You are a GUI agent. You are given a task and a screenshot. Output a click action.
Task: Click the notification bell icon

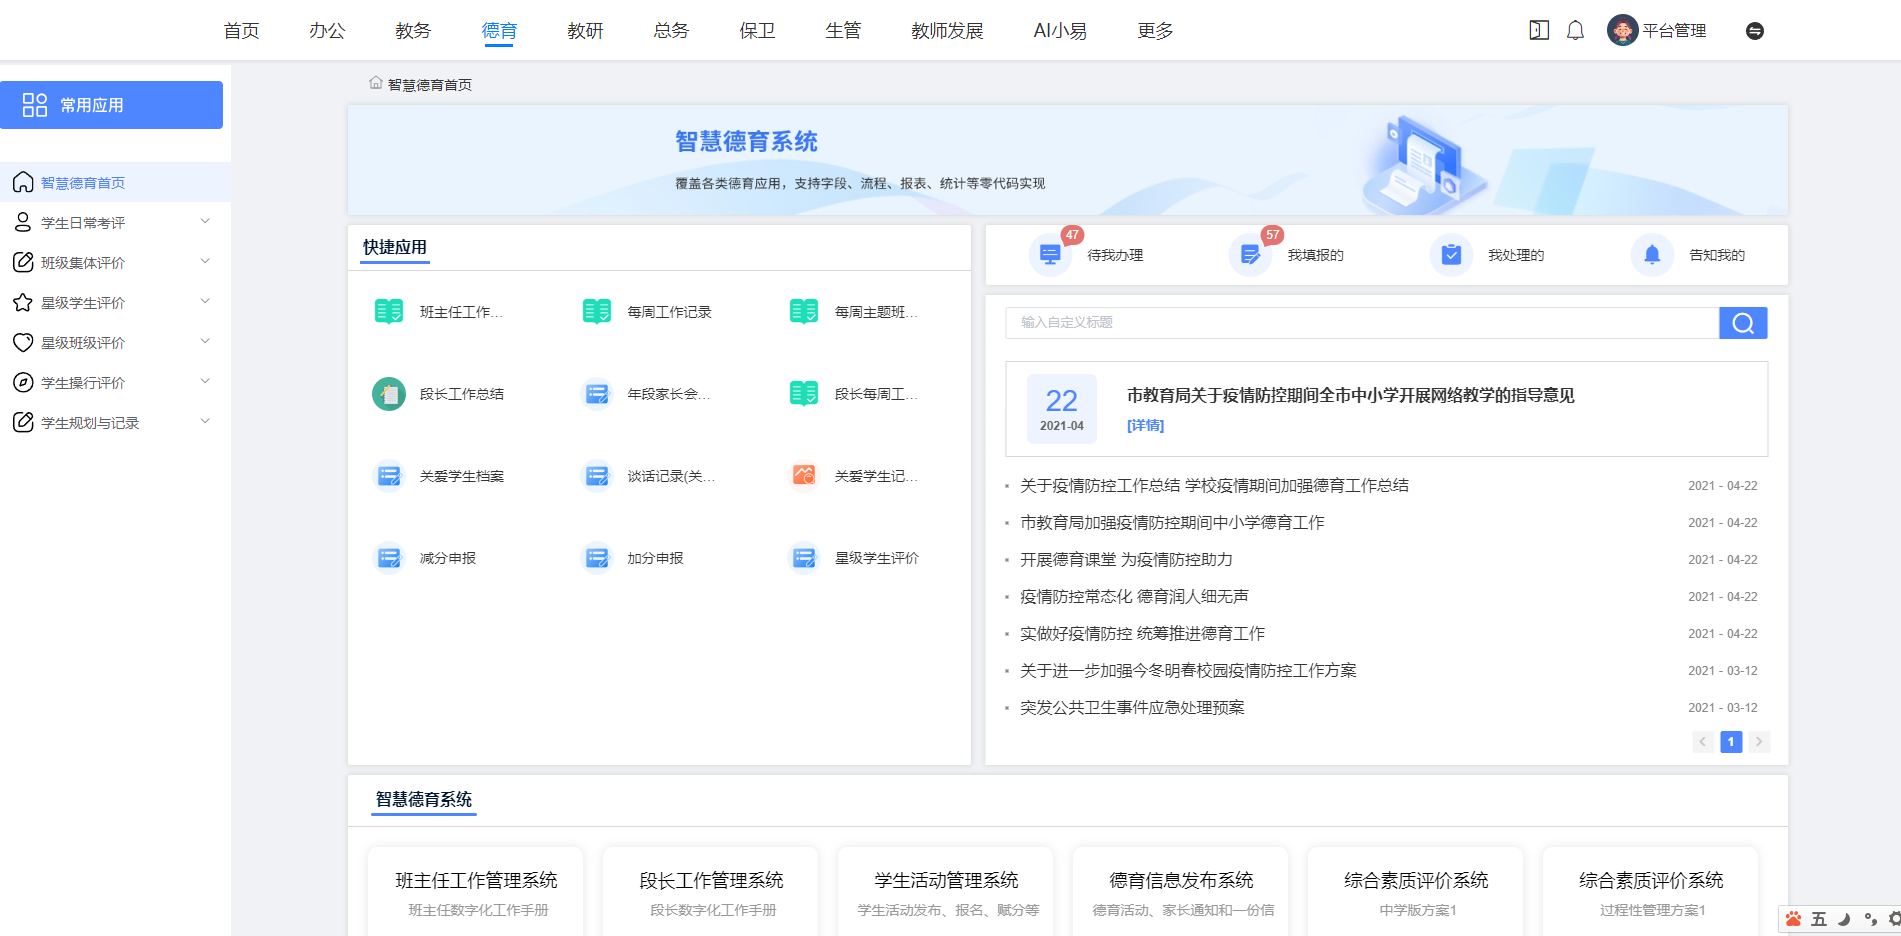click(x=1575, y=31)
